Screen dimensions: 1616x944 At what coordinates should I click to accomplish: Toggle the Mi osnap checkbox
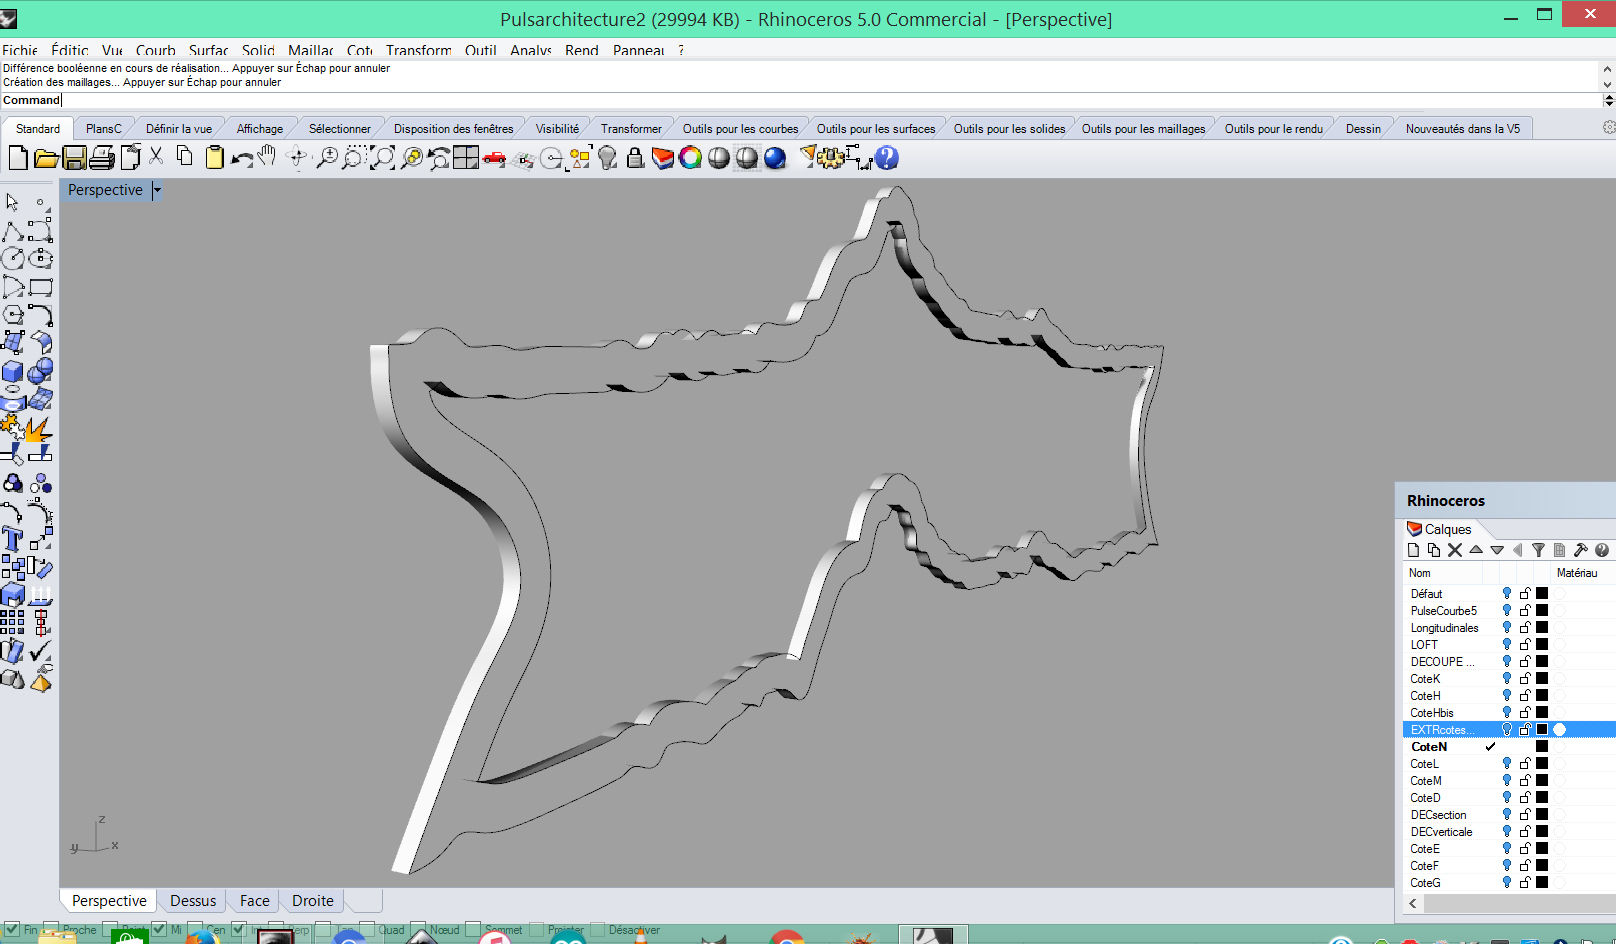coord(159,929)
